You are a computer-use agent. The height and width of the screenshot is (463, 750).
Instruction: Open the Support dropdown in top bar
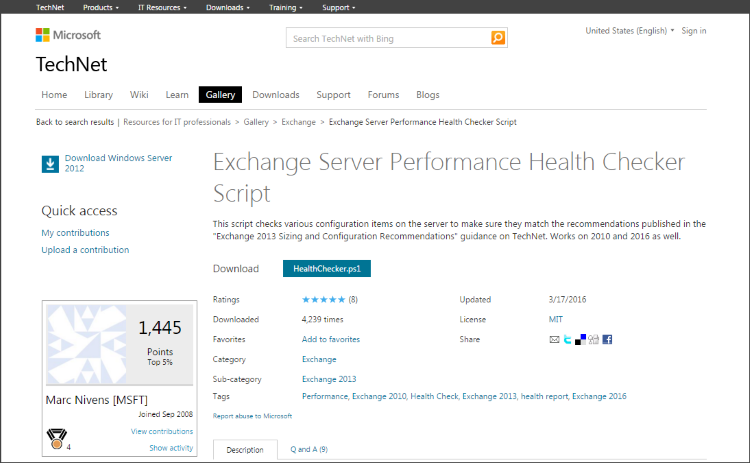[x=339, y=7]
